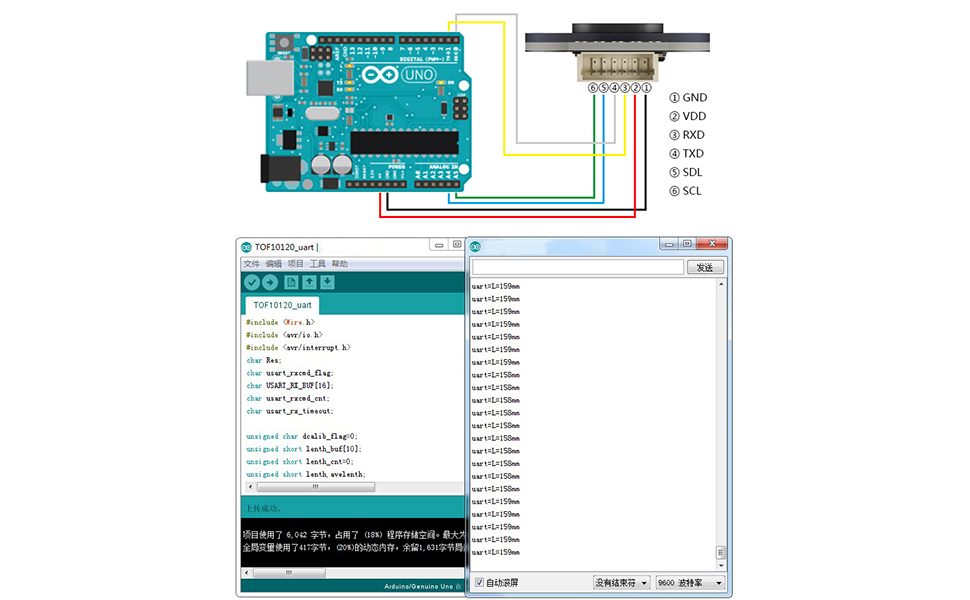This screenshot has height=600, width=970.
Task: Create a new sketch with New icon
Action: tap(292, 283)
